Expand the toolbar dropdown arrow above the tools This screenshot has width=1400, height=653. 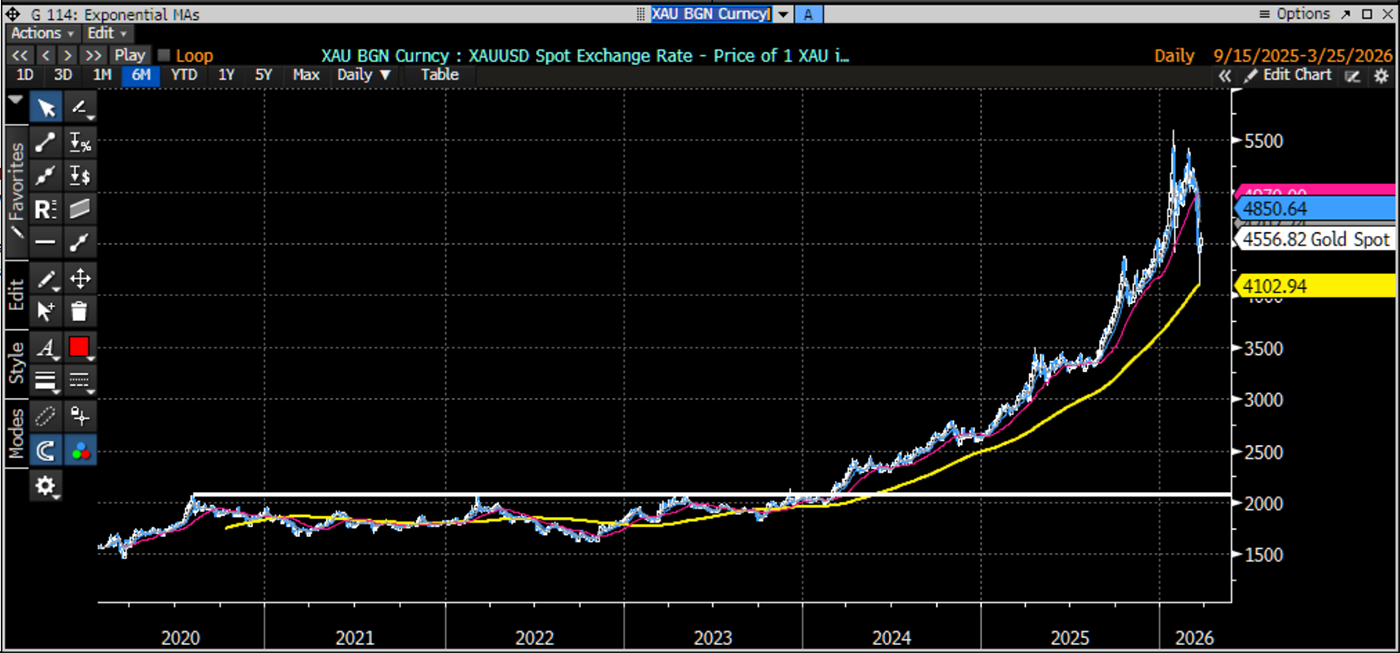point(15,100)
